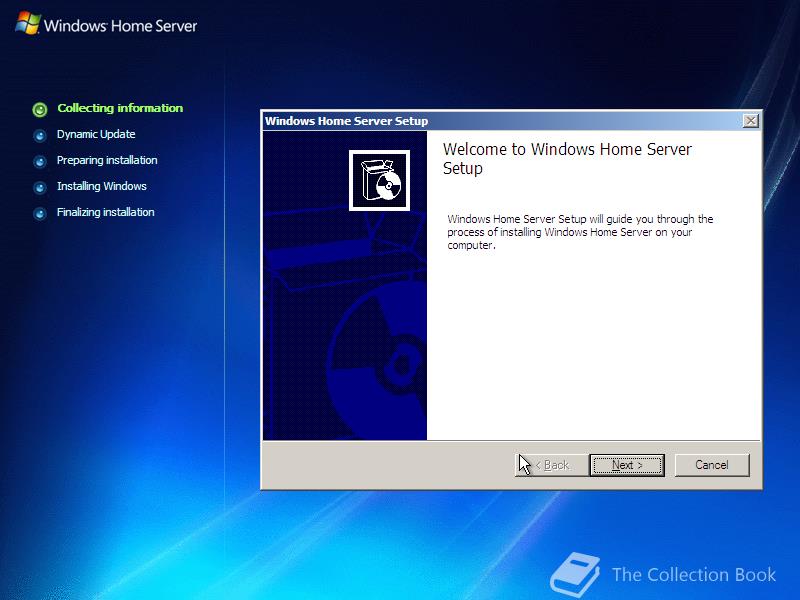
Task: Click the setup guide description paragraph
Action: (580, 232)
